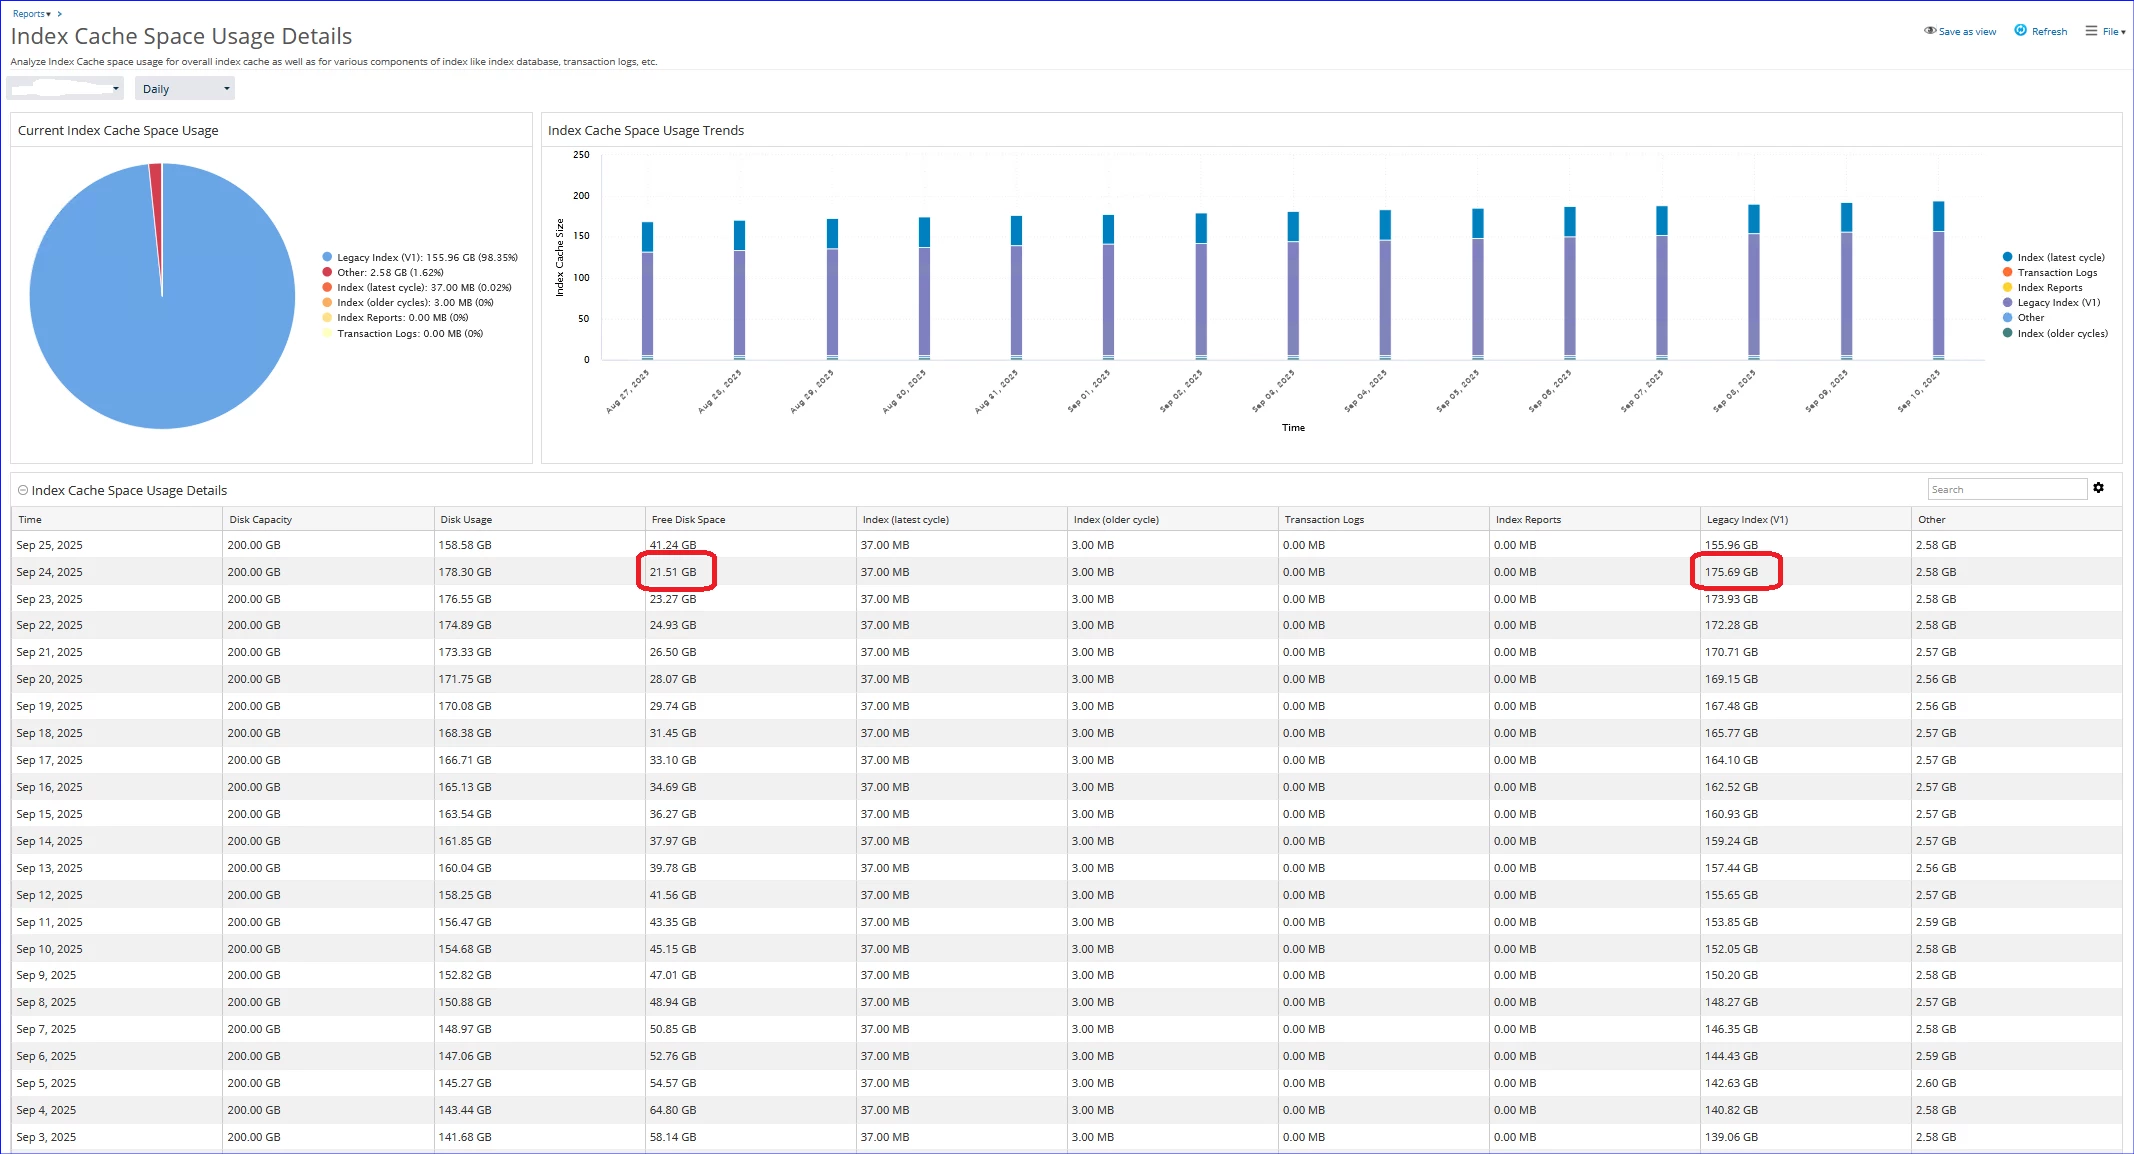Open the blank selection dropdown beside Daily

pos(66,89)
